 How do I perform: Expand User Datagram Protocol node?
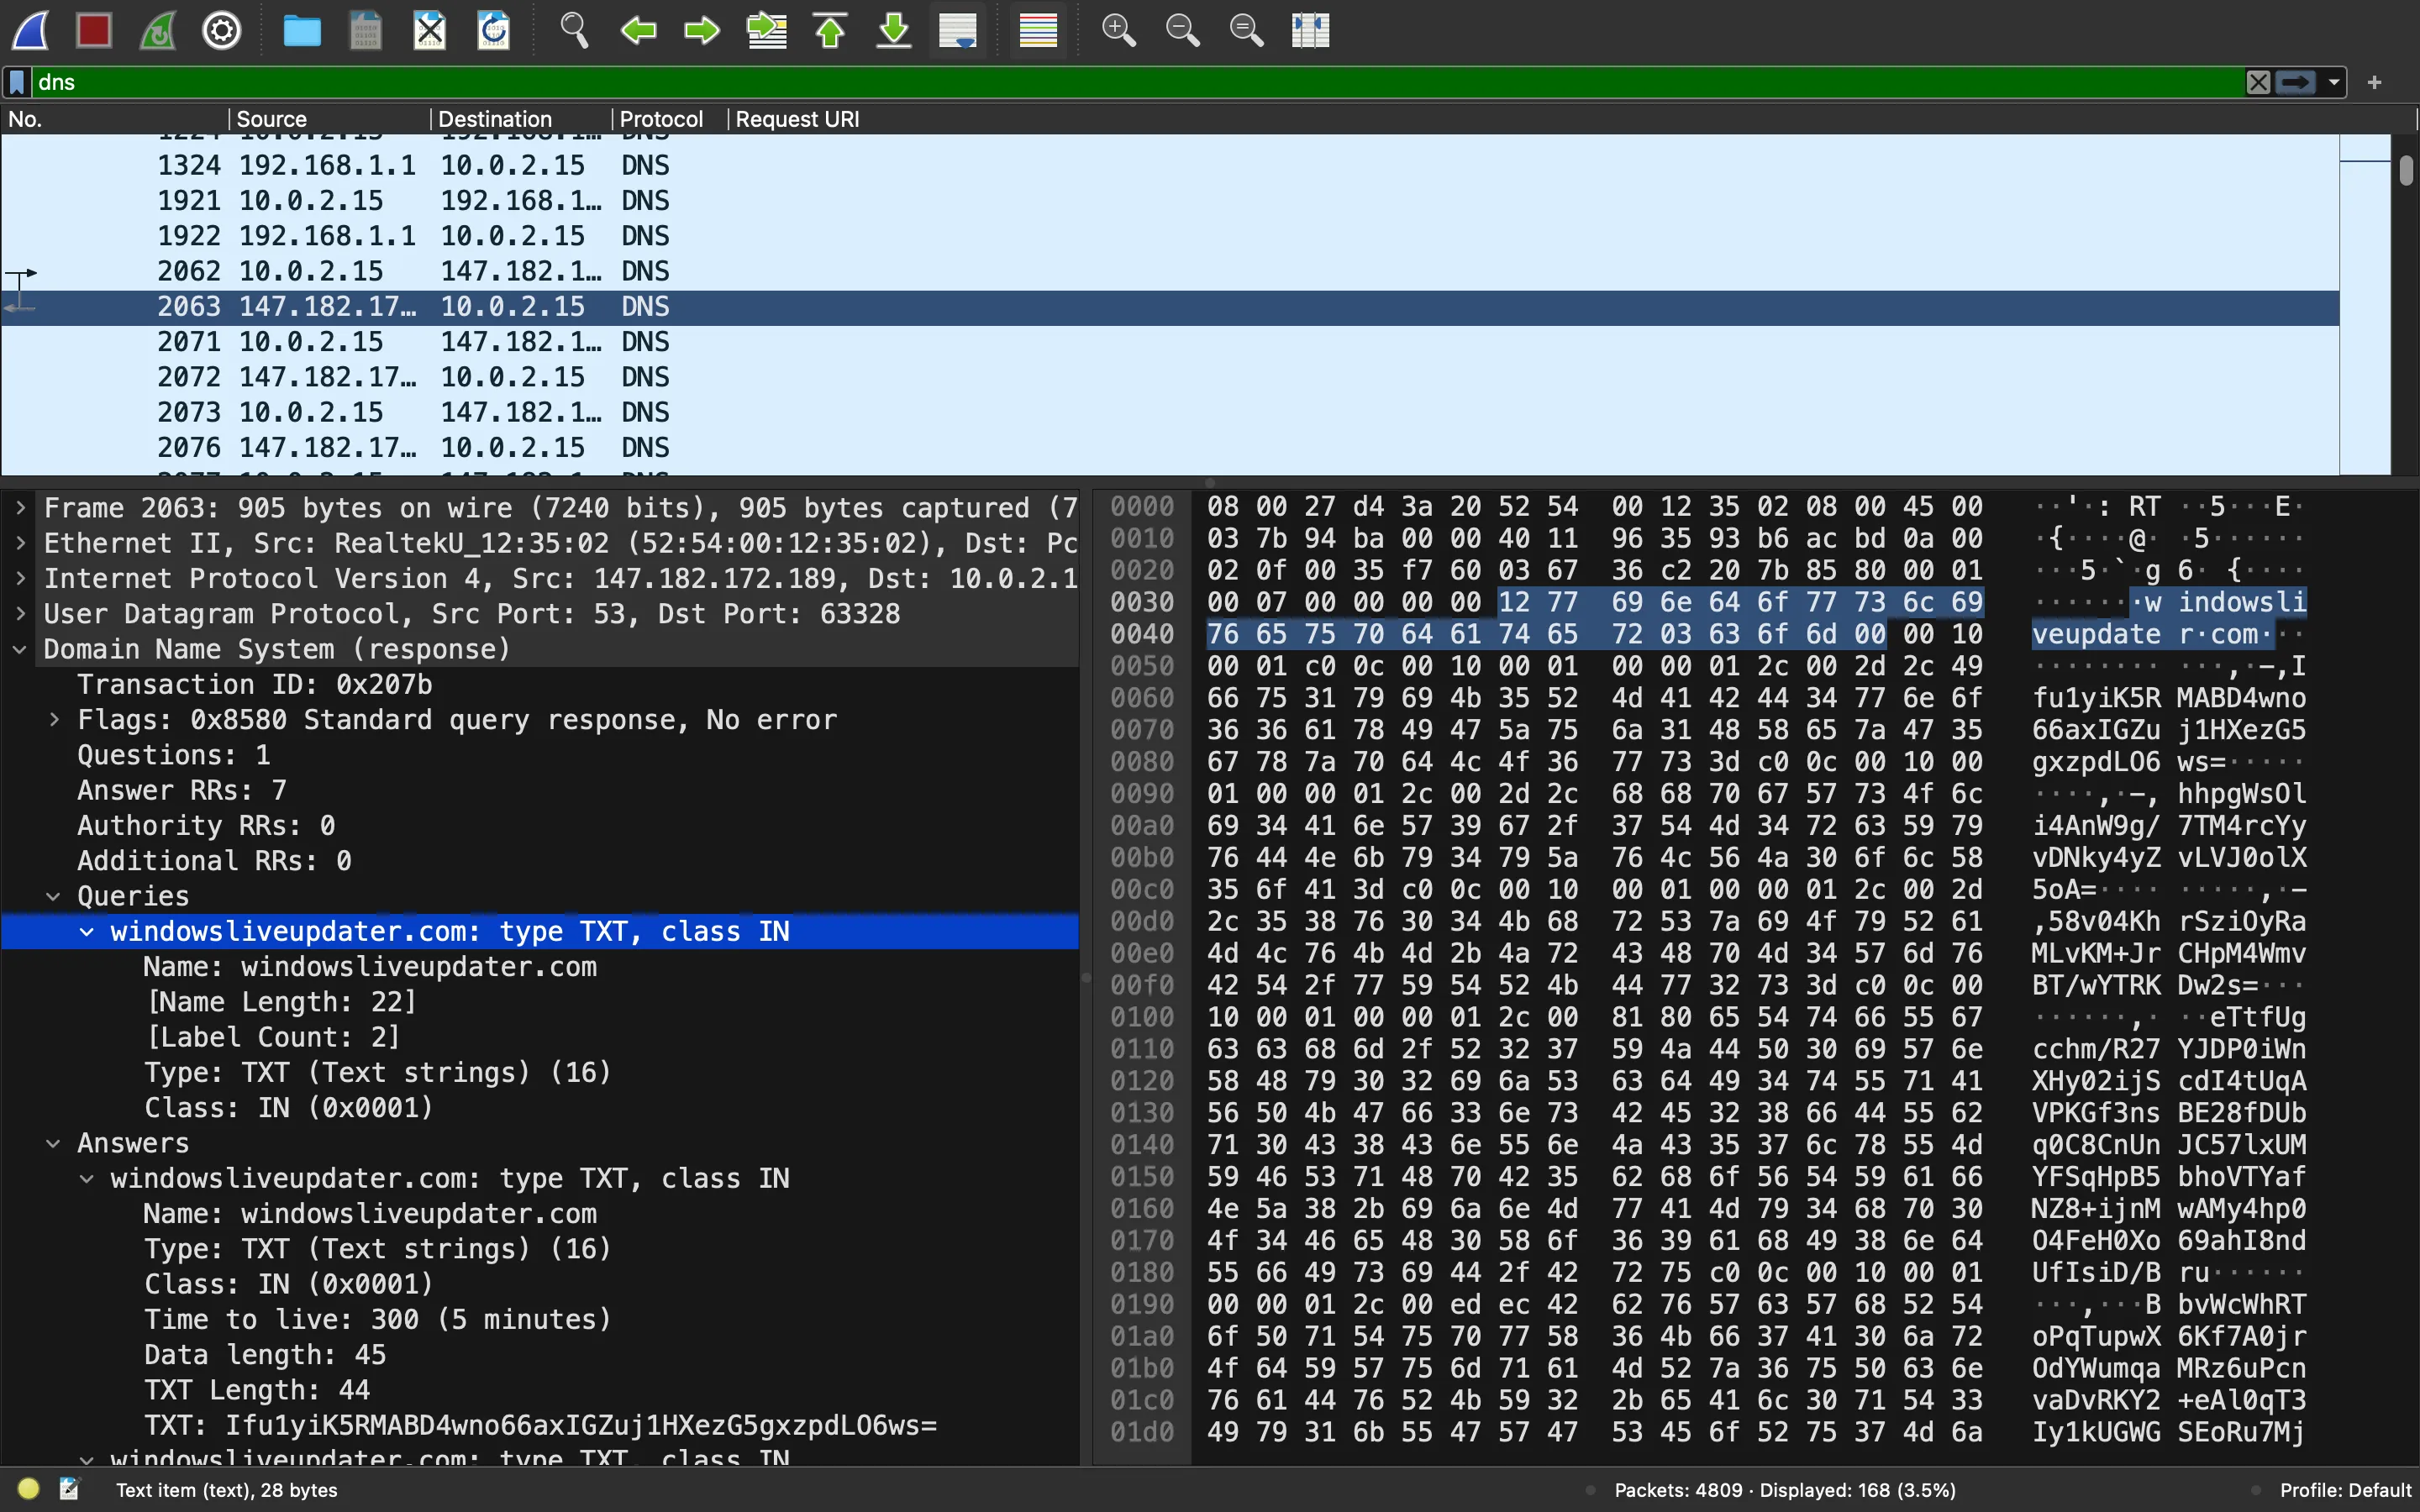point(20,613)
